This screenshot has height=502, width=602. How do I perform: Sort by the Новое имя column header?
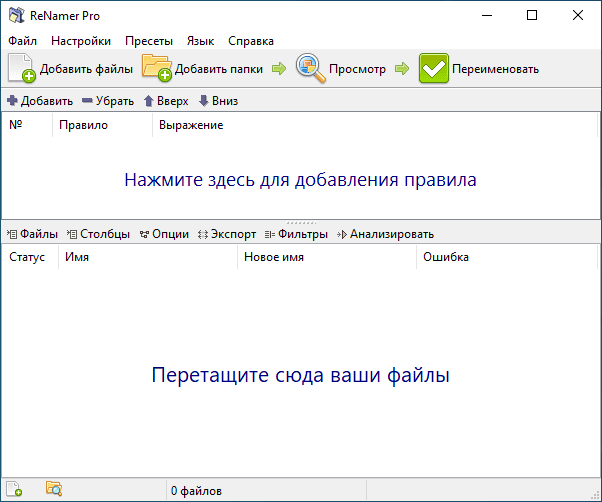(x=327, y=257)
